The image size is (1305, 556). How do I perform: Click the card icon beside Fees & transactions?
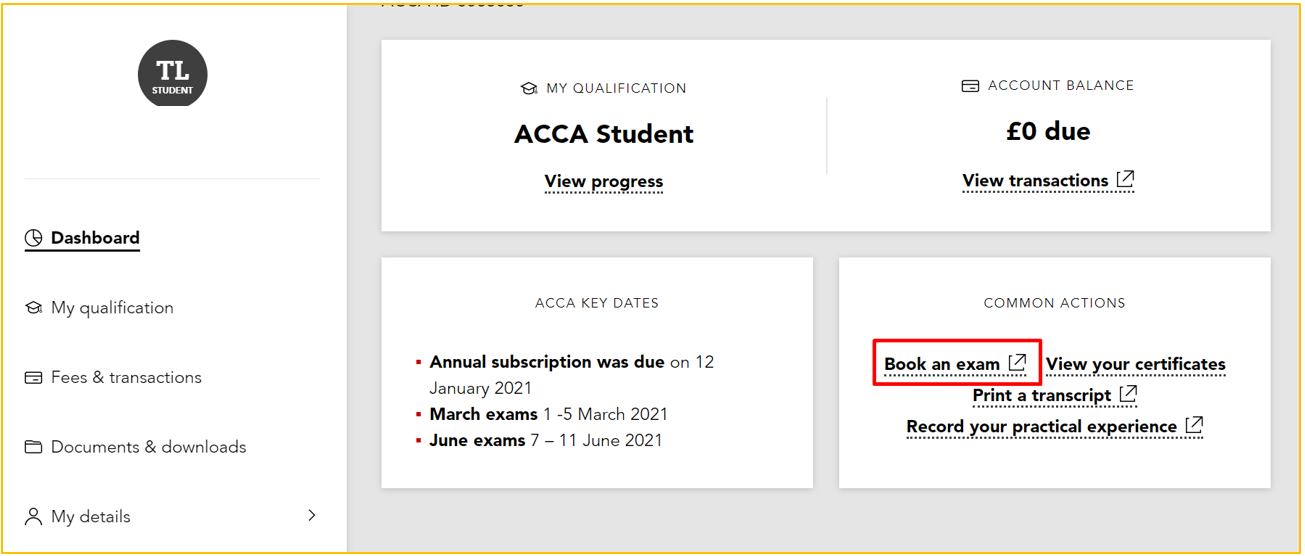pos(34,378)
